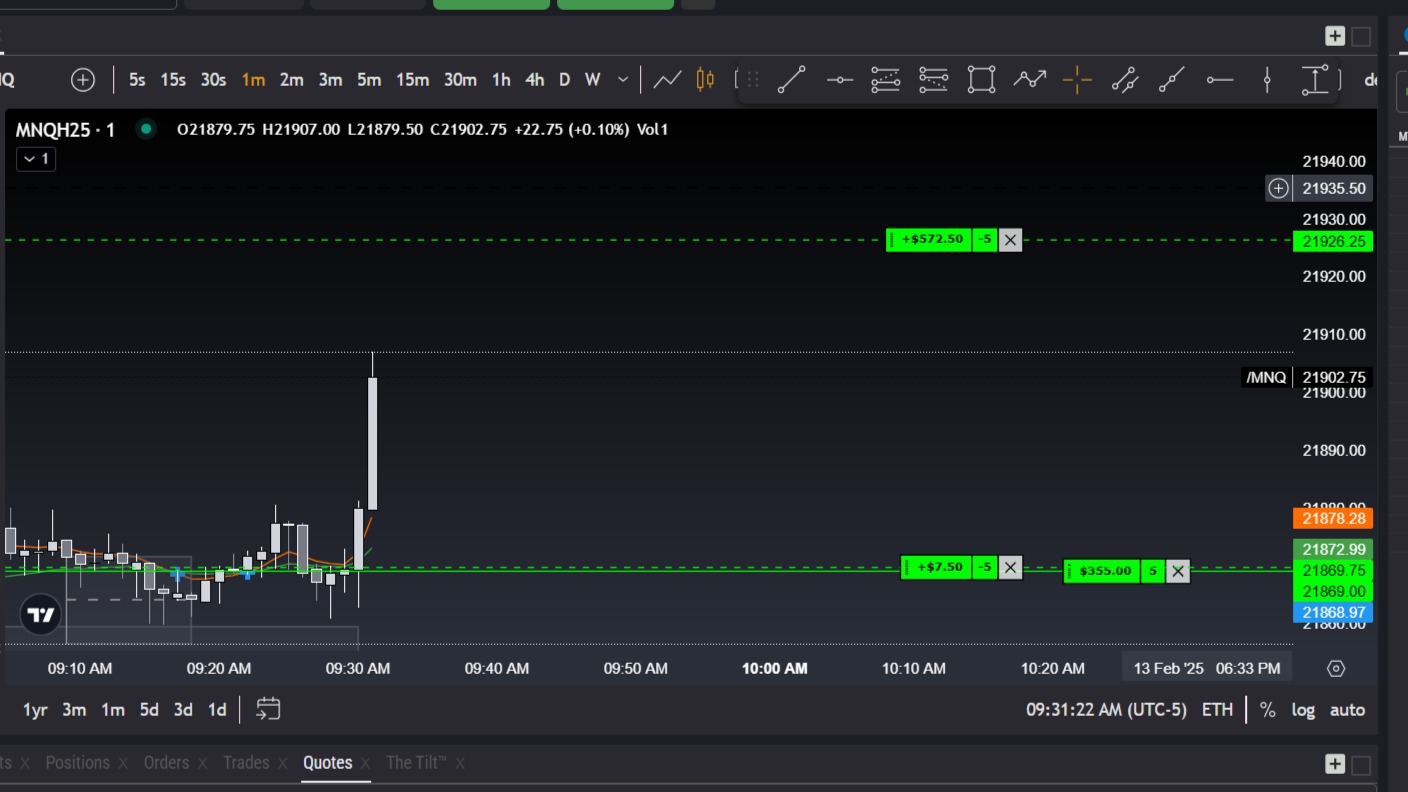Select the 1m timeframe
Viewport: 1408px width, 792px height.
click(x=253, y=80)
